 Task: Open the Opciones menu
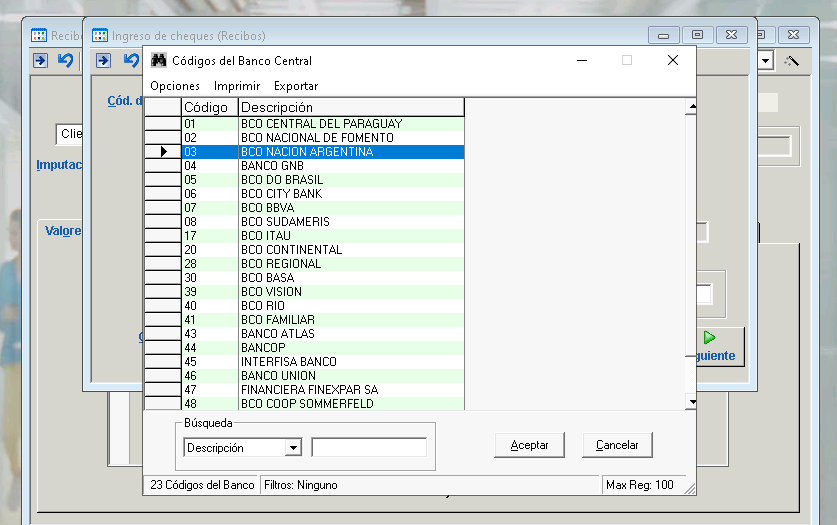[175, 86]
